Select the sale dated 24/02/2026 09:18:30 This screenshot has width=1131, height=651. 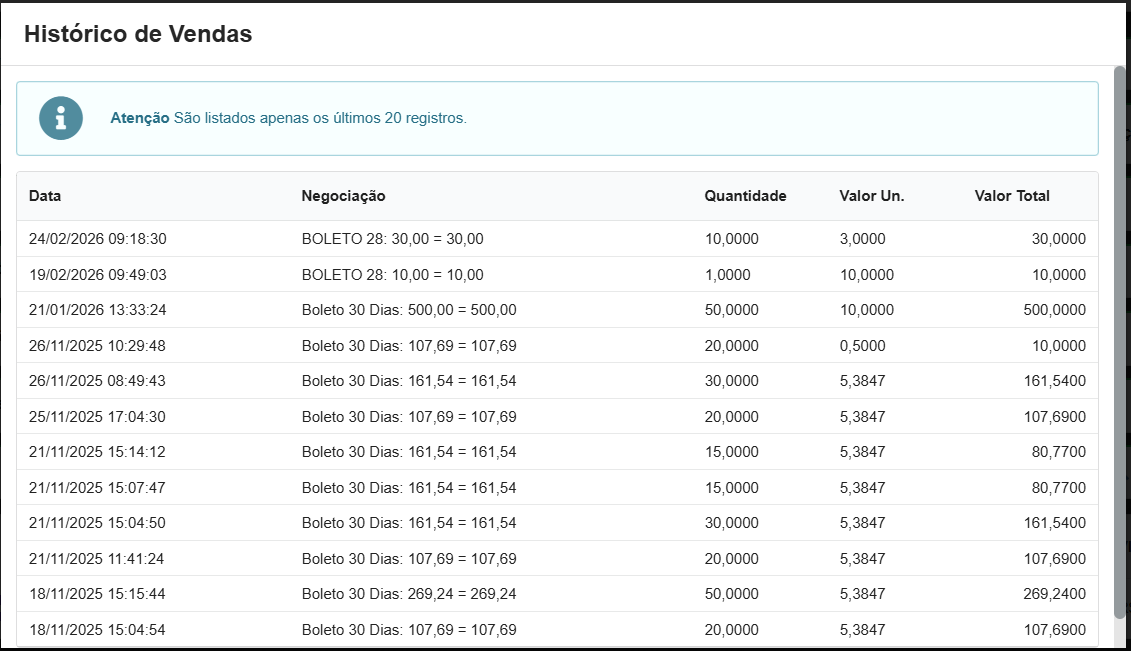pos(98,239)
